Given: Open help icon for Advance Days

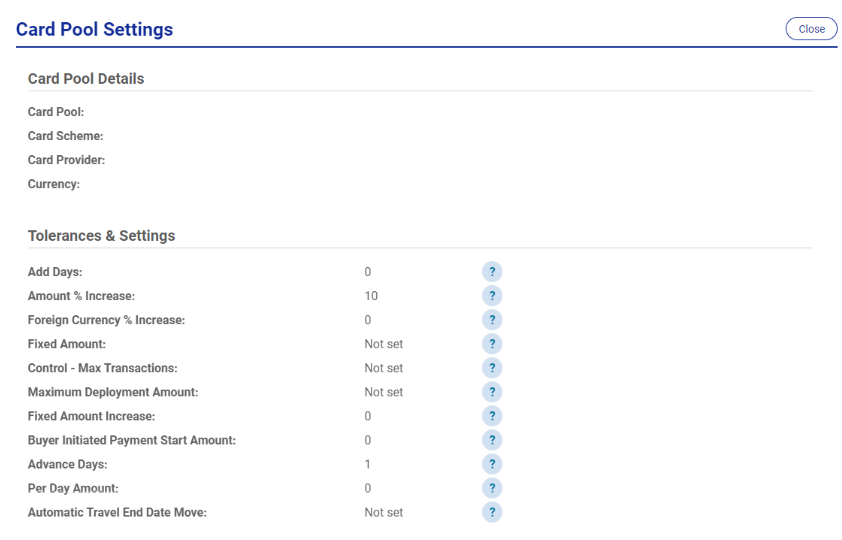Looking at the screenshot, I should (492, 464).
